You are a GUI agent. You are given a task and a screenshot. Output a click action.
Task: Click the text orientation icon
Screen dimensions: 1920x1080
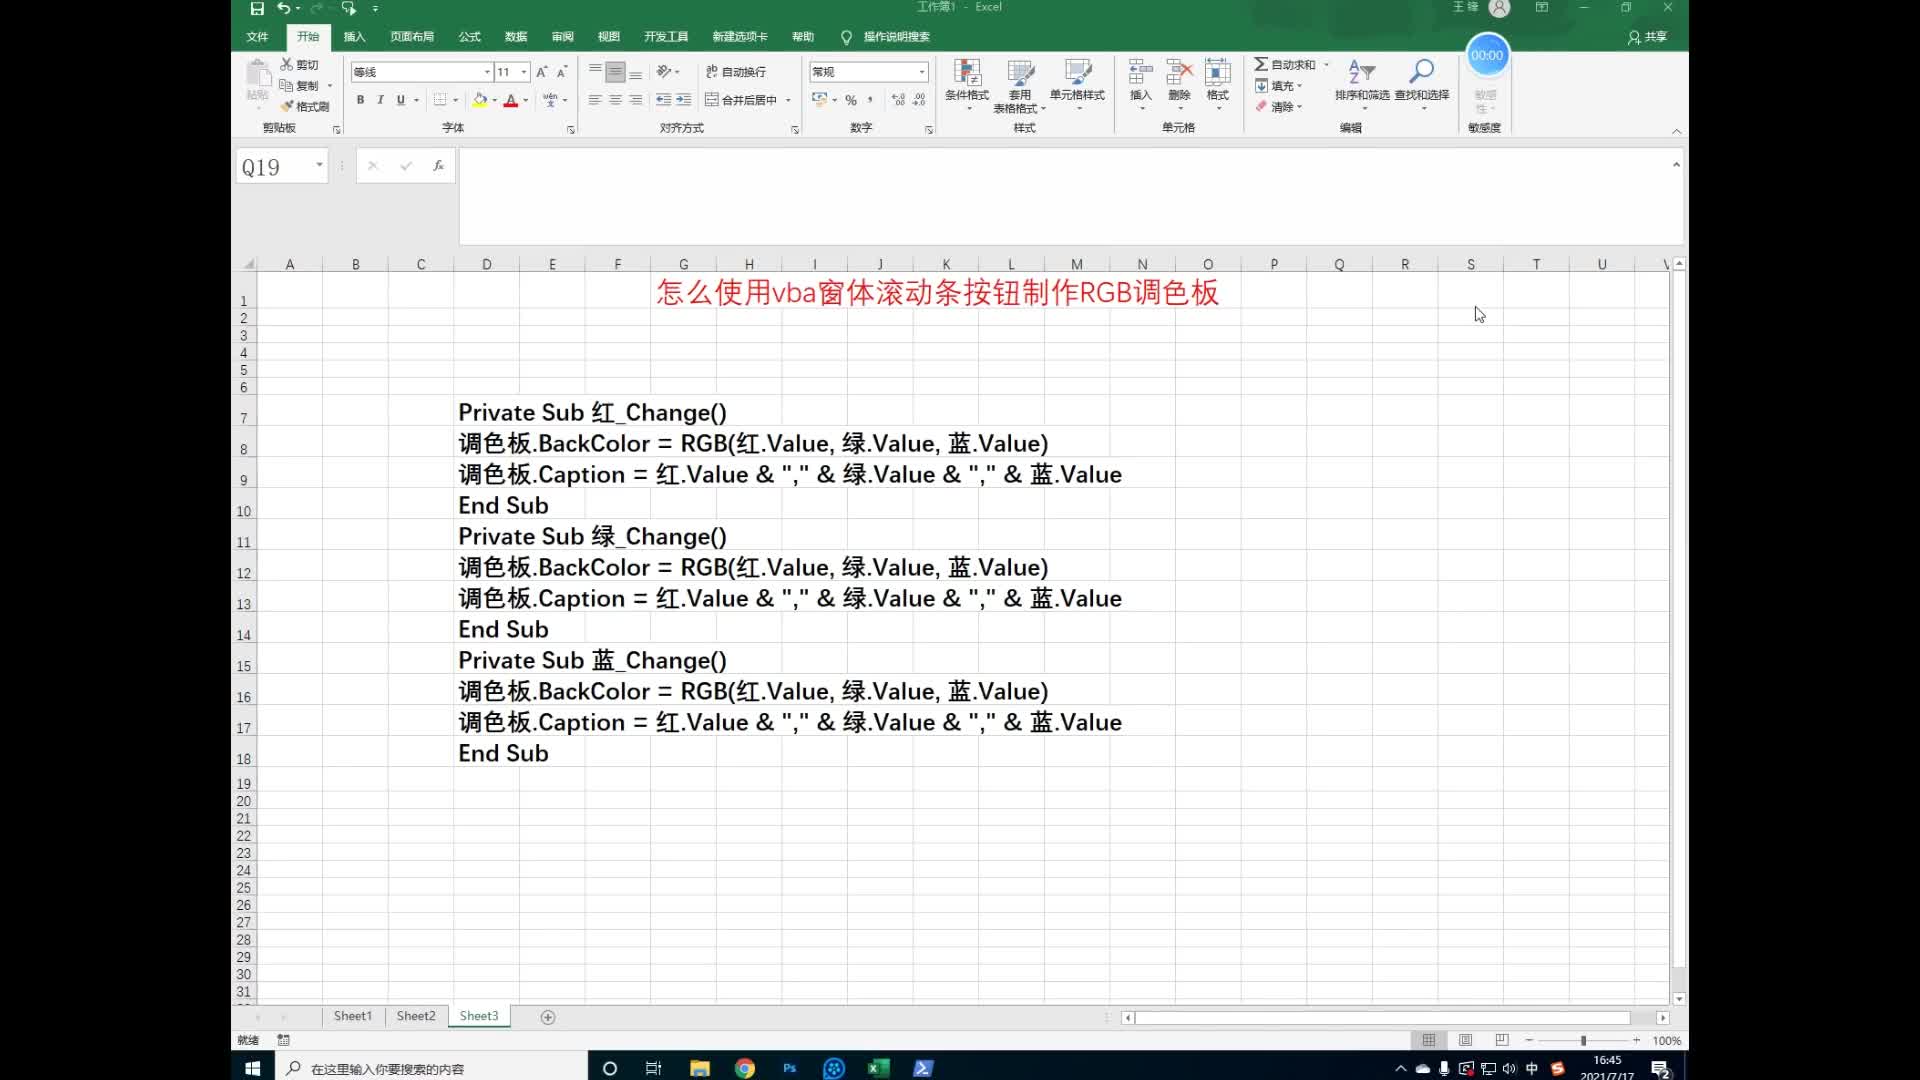tap(664, 72)
